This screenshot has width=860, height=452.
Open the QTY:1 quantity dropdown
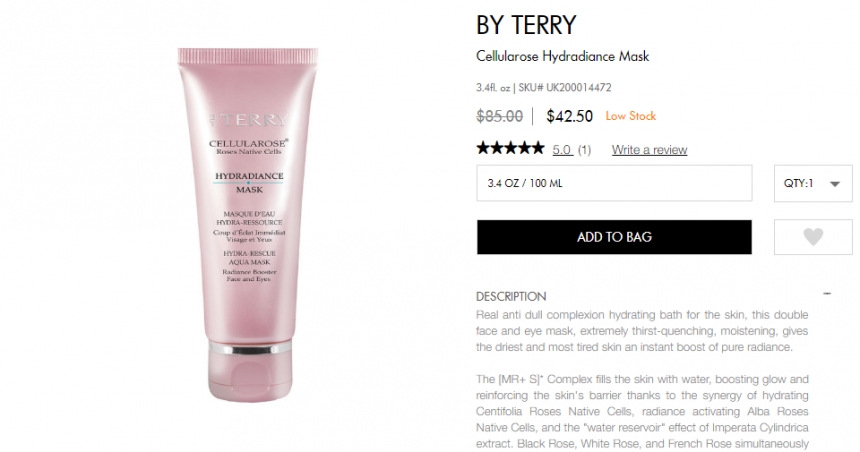click(x=813, y=183)
